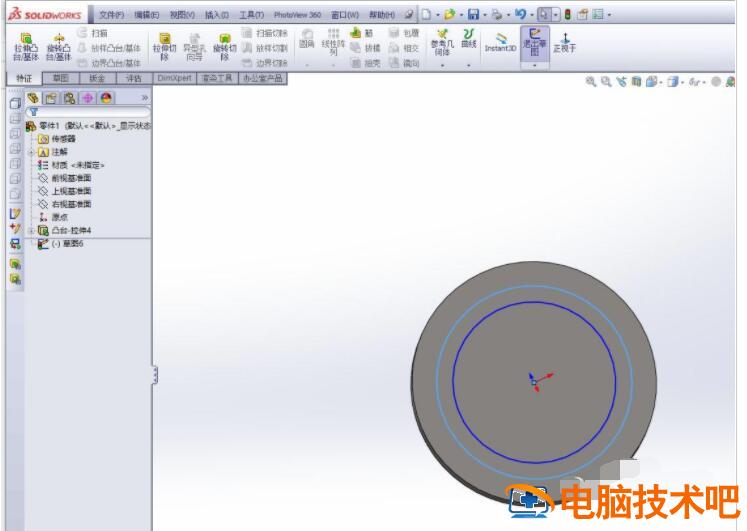
Task: Click the Appearance color ball manager tab
Action: point(106,98)
